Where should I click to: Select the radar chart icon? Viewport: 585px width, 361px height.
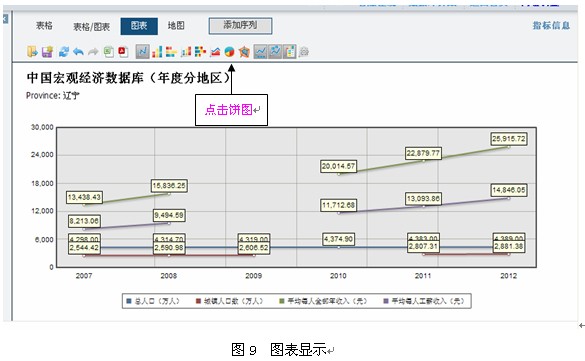click(x=244, y=51)
